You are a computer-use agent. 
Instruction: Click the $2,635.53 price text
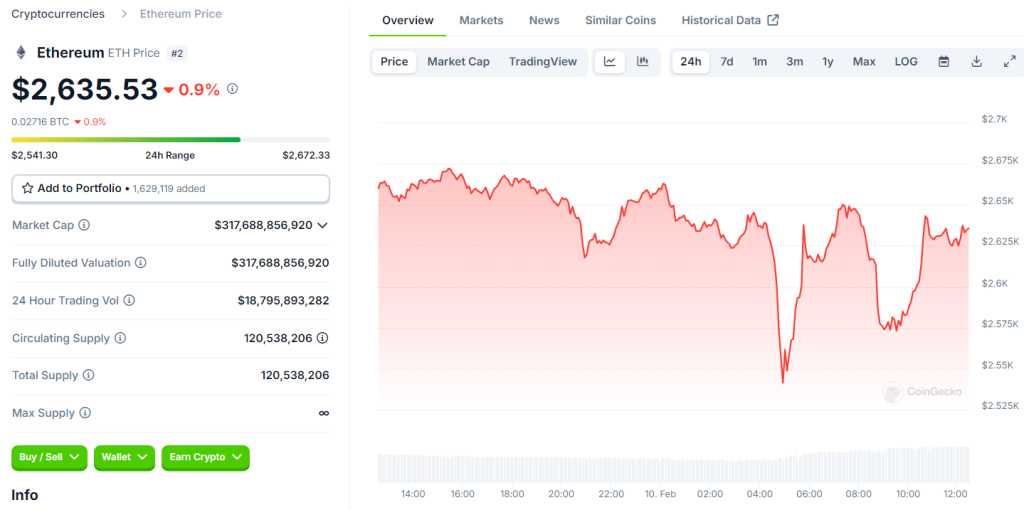[x=85, y=89]
